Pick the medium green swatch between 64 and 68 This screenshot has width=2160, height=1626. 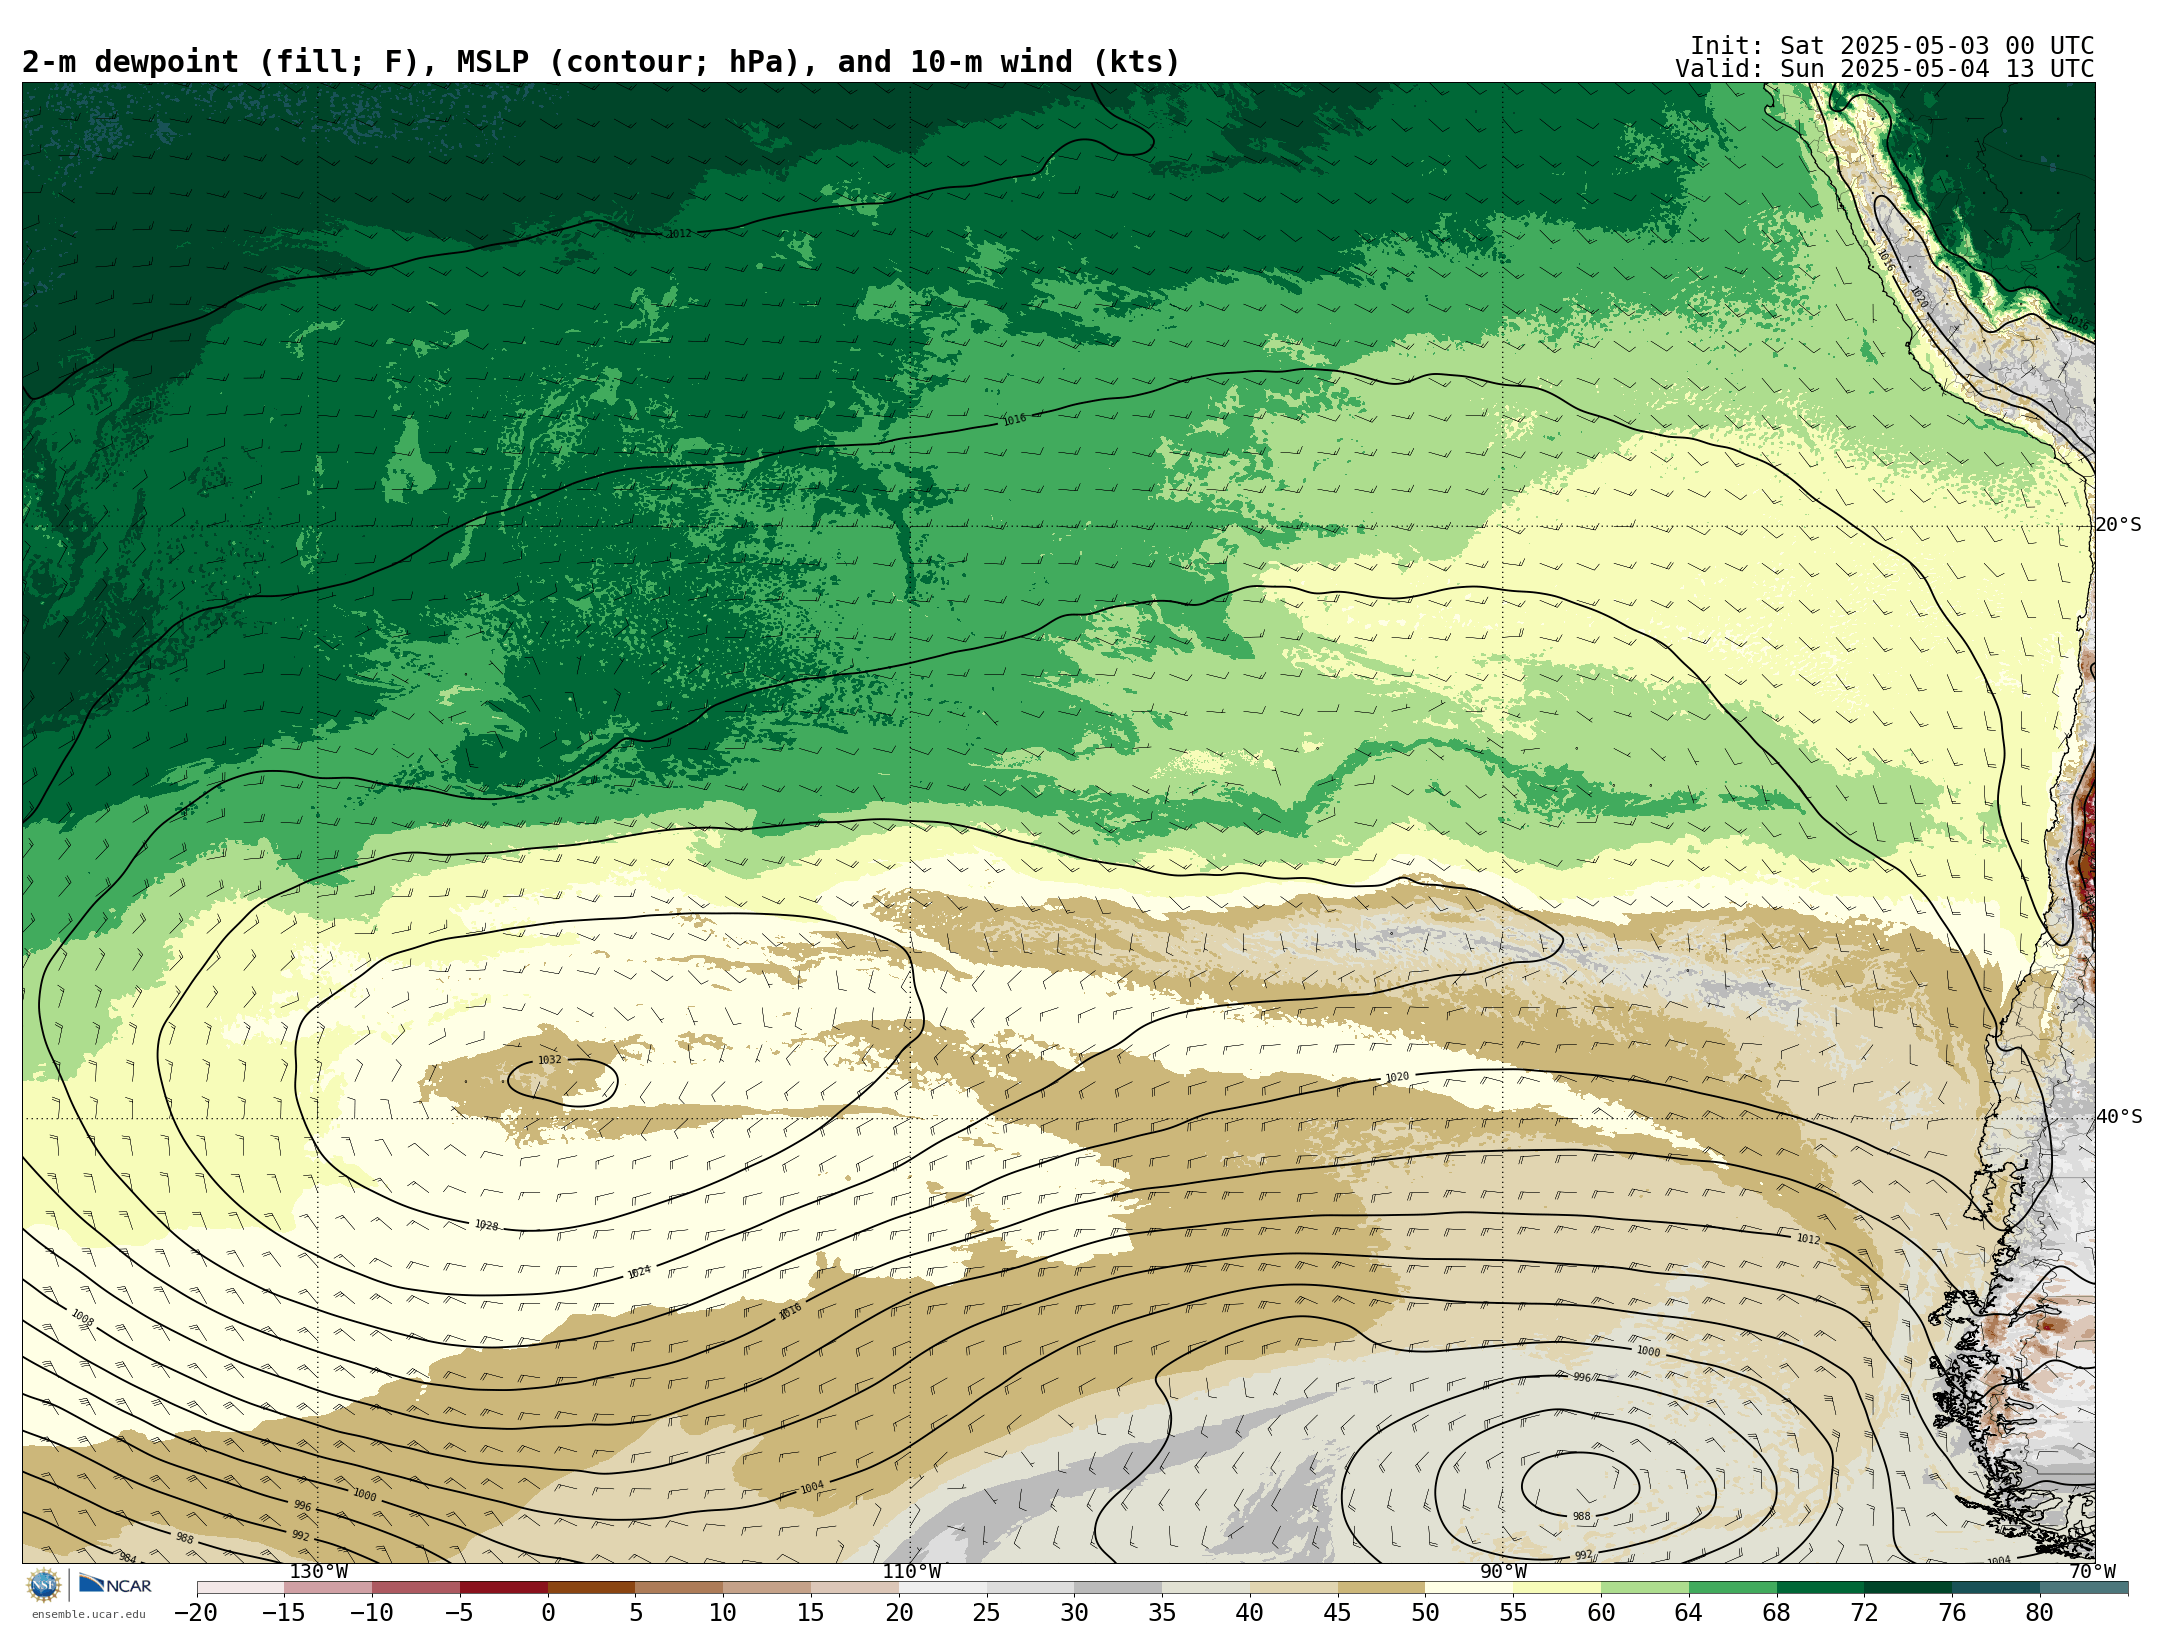point(1733,1587)
